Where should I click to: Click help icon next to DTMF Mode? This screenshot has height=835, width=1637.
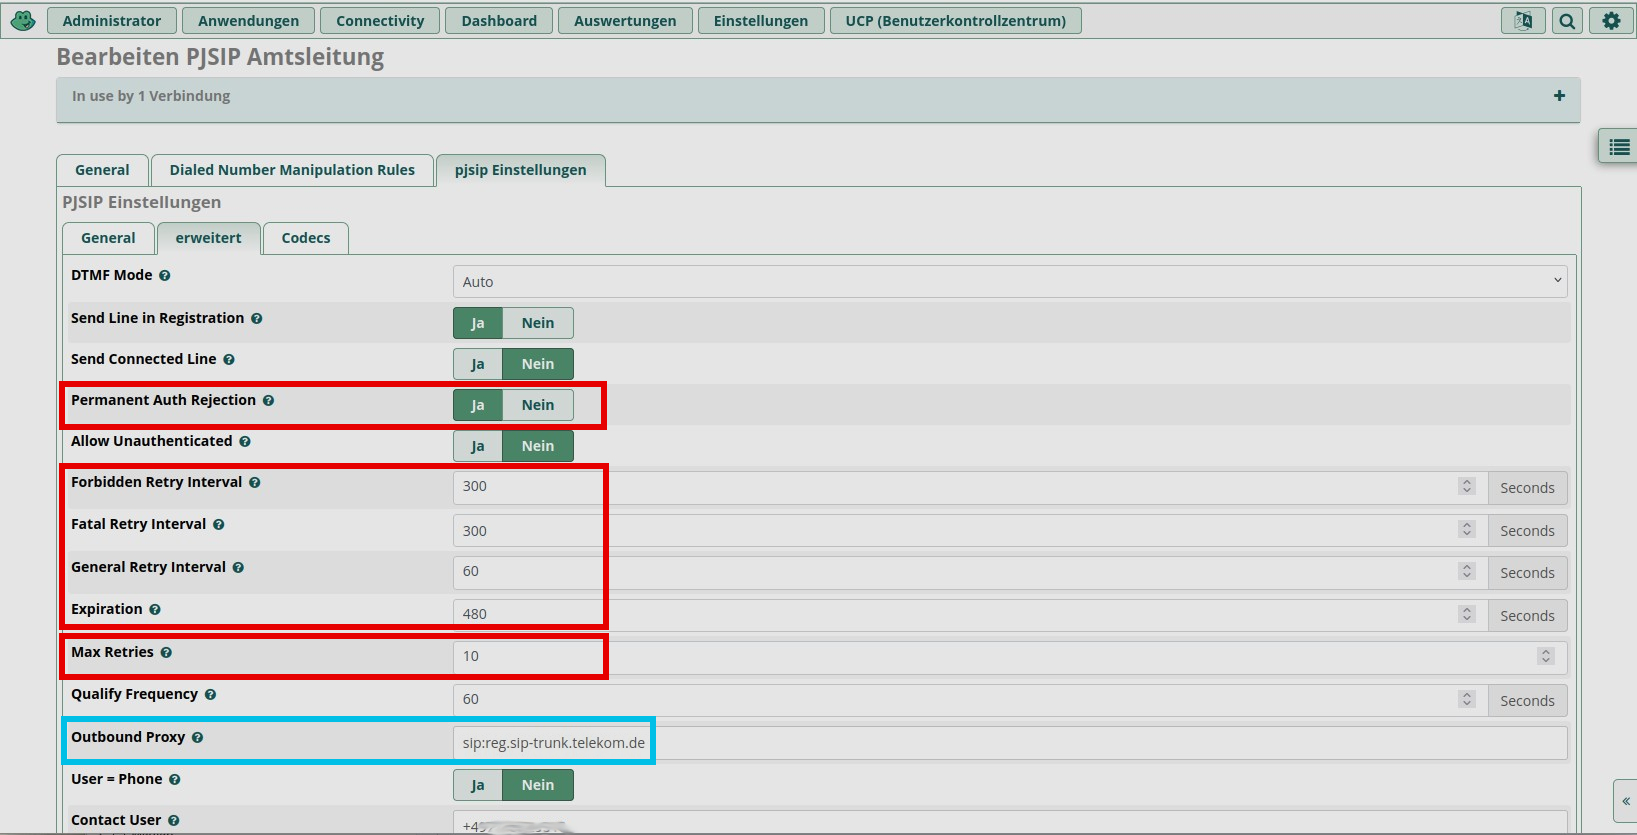pyautogui.click(x=165, y=276)
